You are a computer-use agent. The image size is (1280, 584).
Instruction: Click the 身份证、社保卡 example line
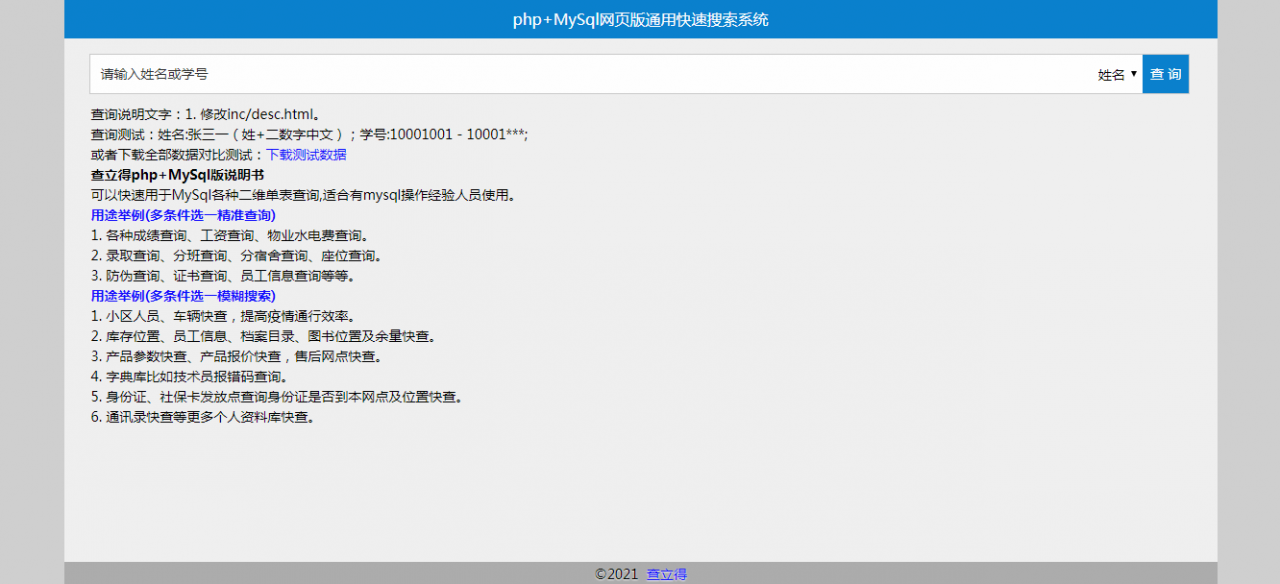pyautogui.click(x=275, y=396)
